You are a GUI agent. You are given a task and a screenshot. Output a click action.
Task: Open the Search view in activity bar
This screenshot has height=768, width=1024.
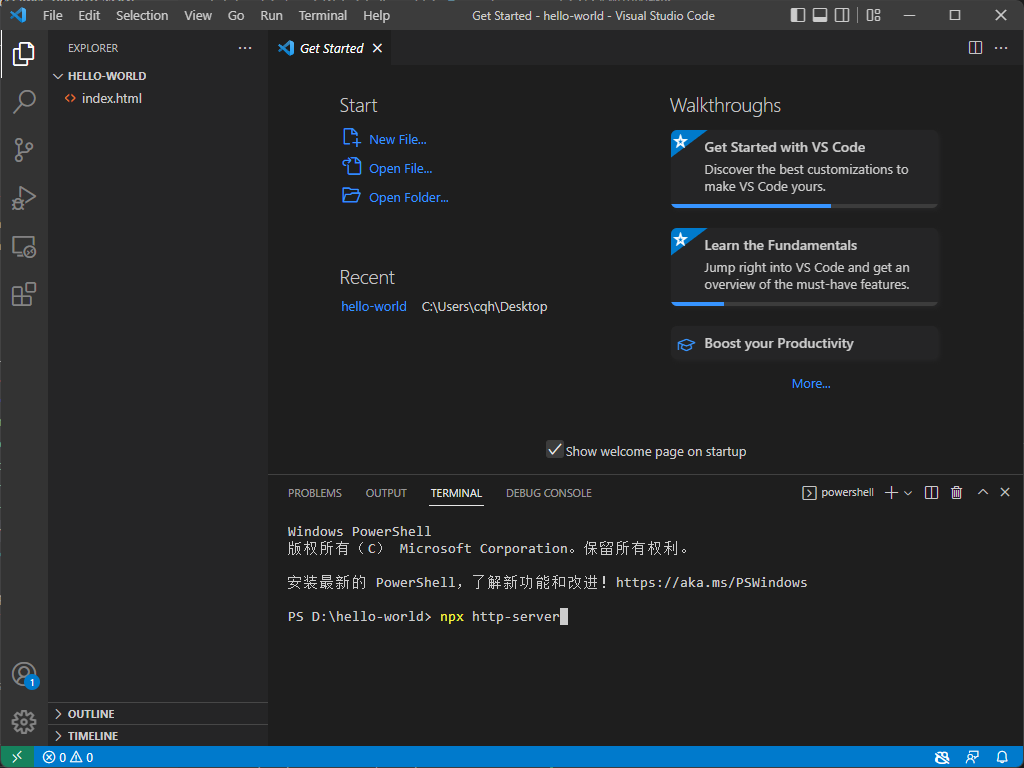(24, 102)
